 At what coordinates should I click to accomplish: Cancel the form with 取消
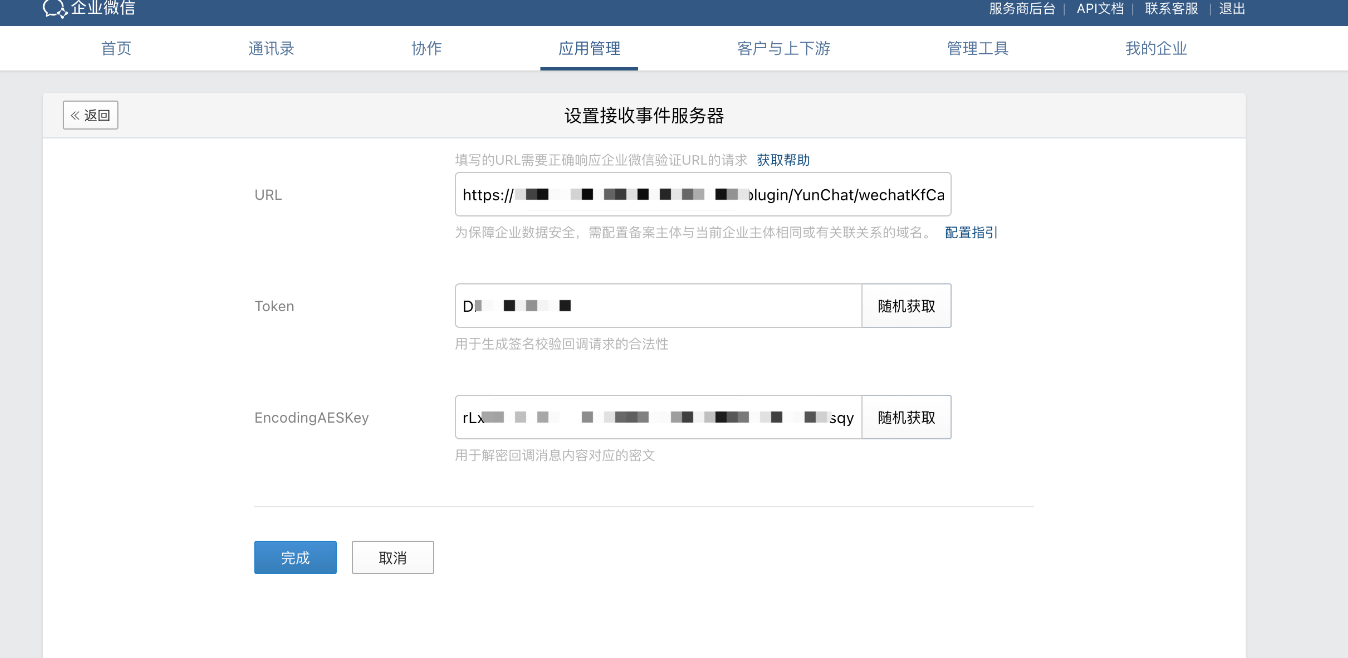pos(393,558)
